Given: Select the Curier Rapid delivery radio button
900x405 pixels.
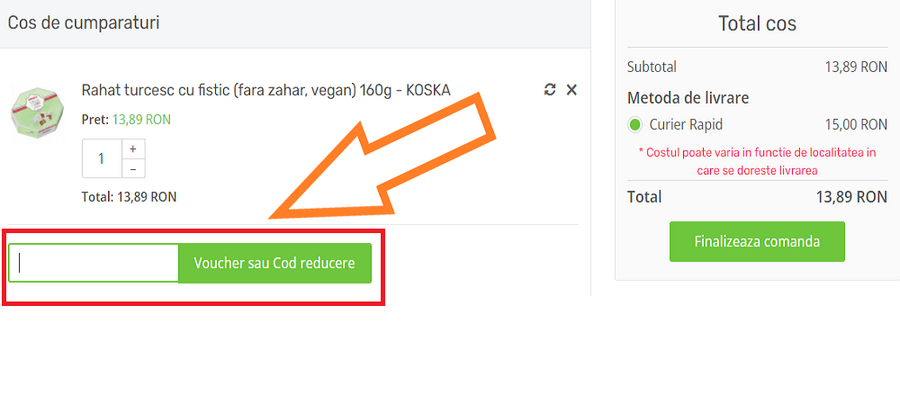Looking at the screenshot, I should click(635, 125).
